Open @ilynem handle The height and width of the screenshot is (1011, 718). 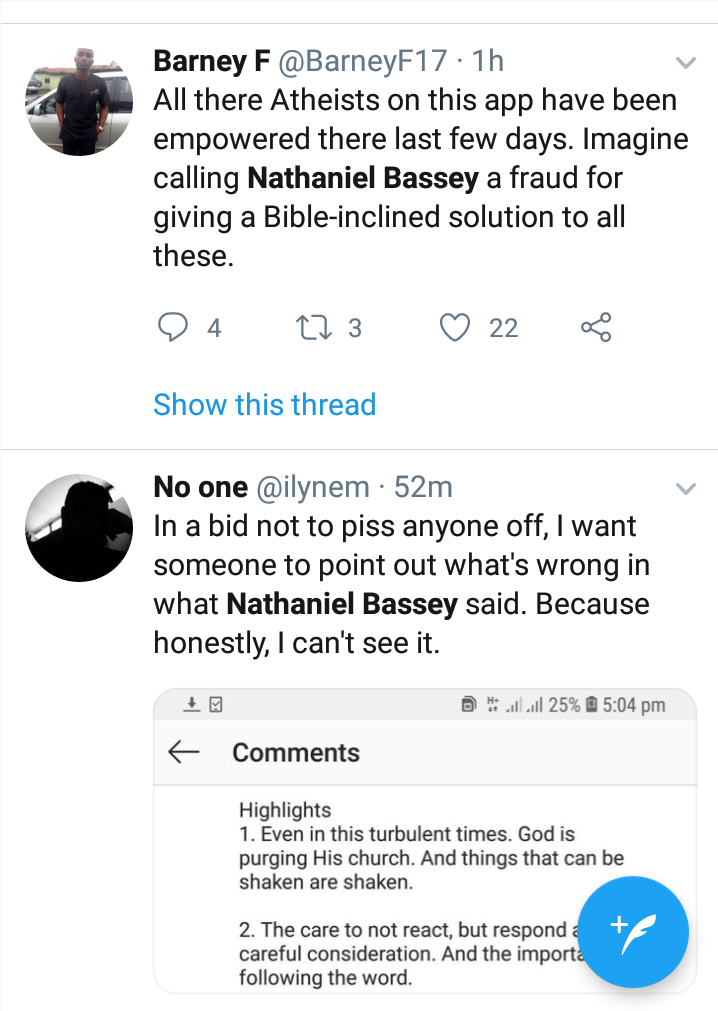click(x=315, y=487)
